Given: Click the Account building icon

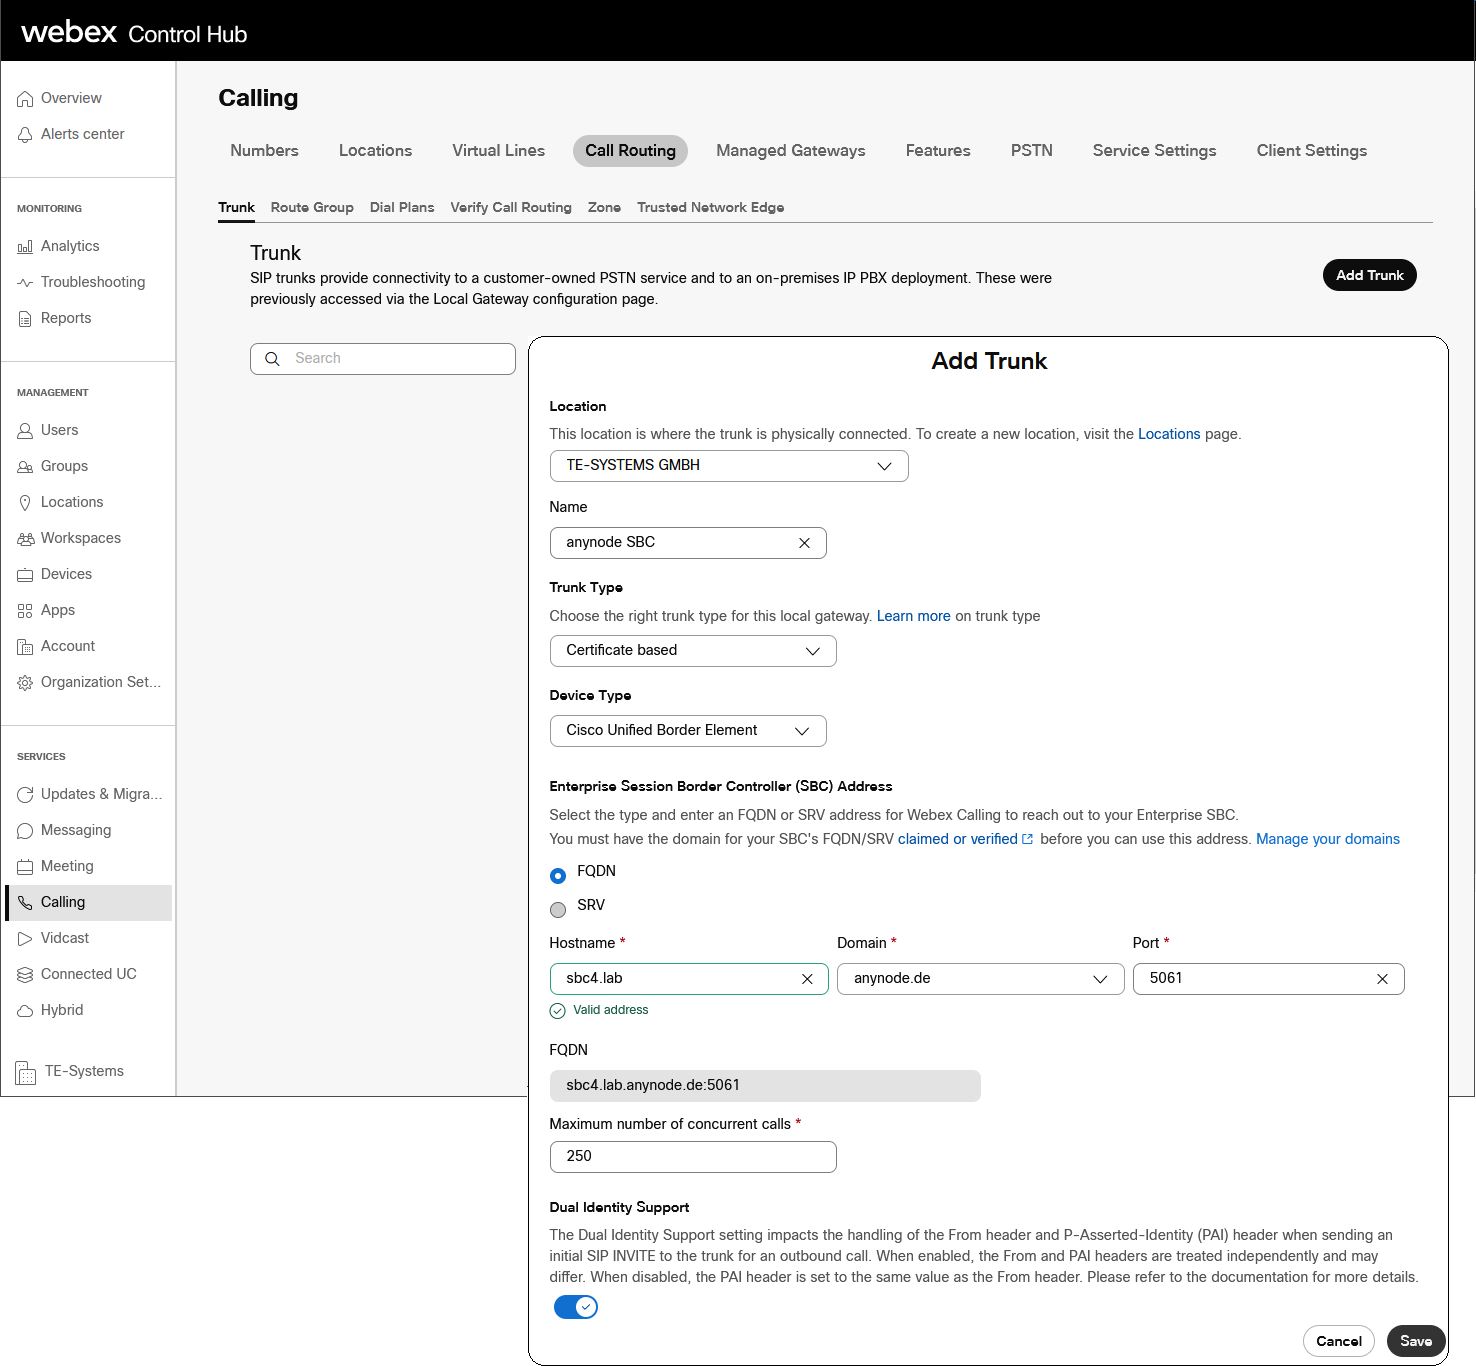Looking at the screenshot, I should pos(25,647).
